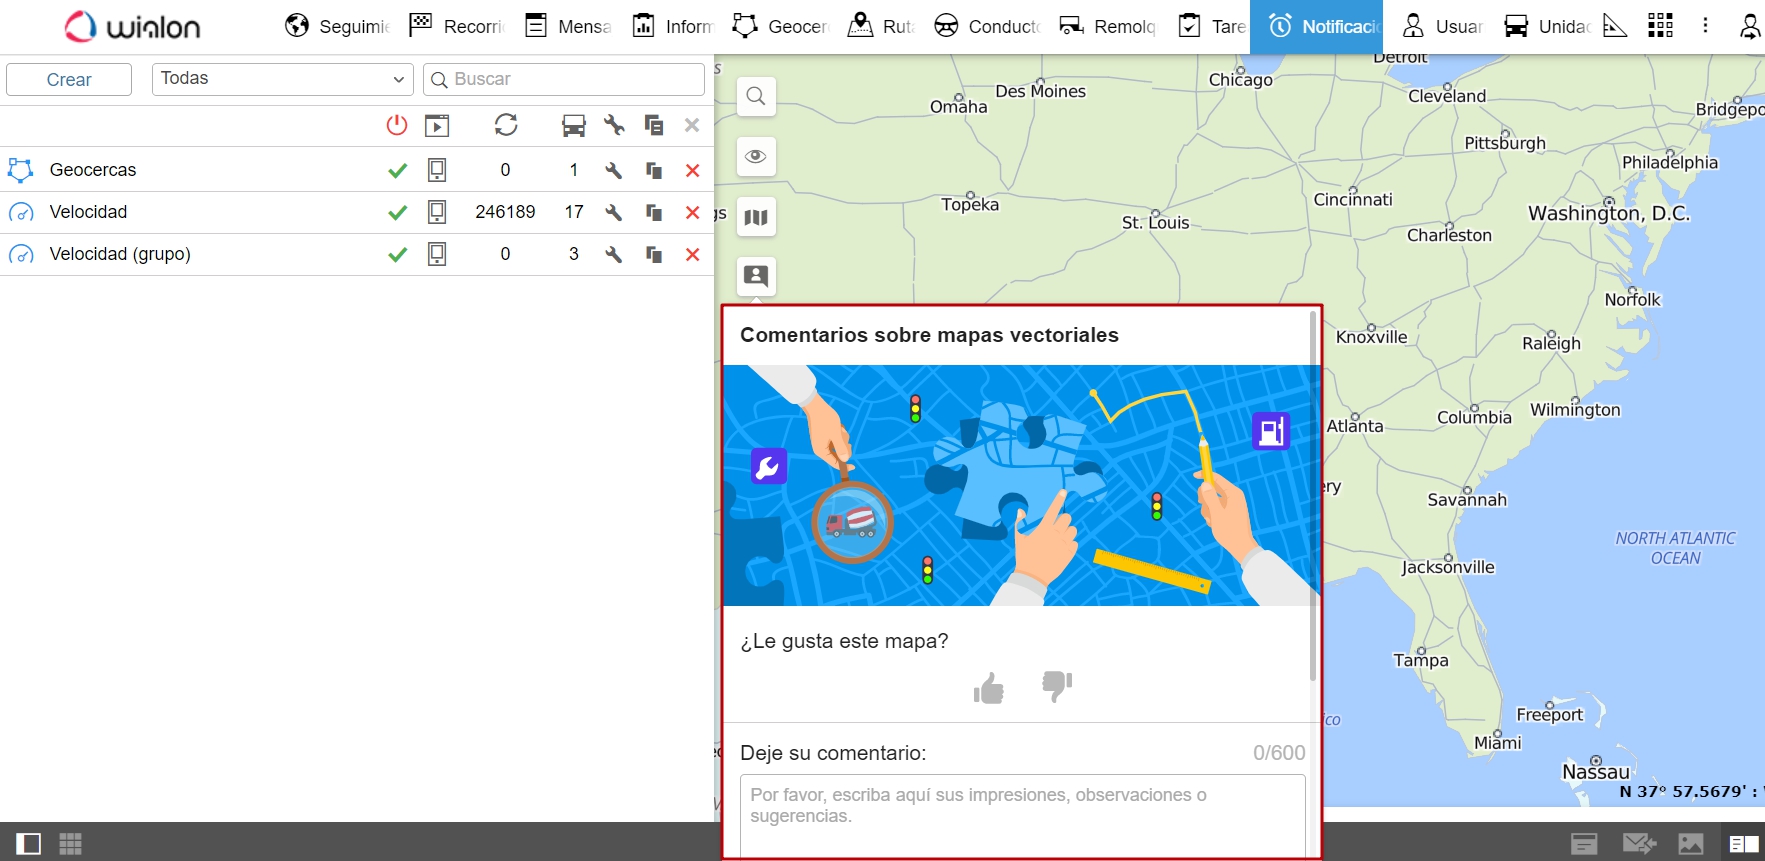This screenshot has width=1765, height=861.
Task: Click the thumbs down icon
Action: pos(1056,686)
